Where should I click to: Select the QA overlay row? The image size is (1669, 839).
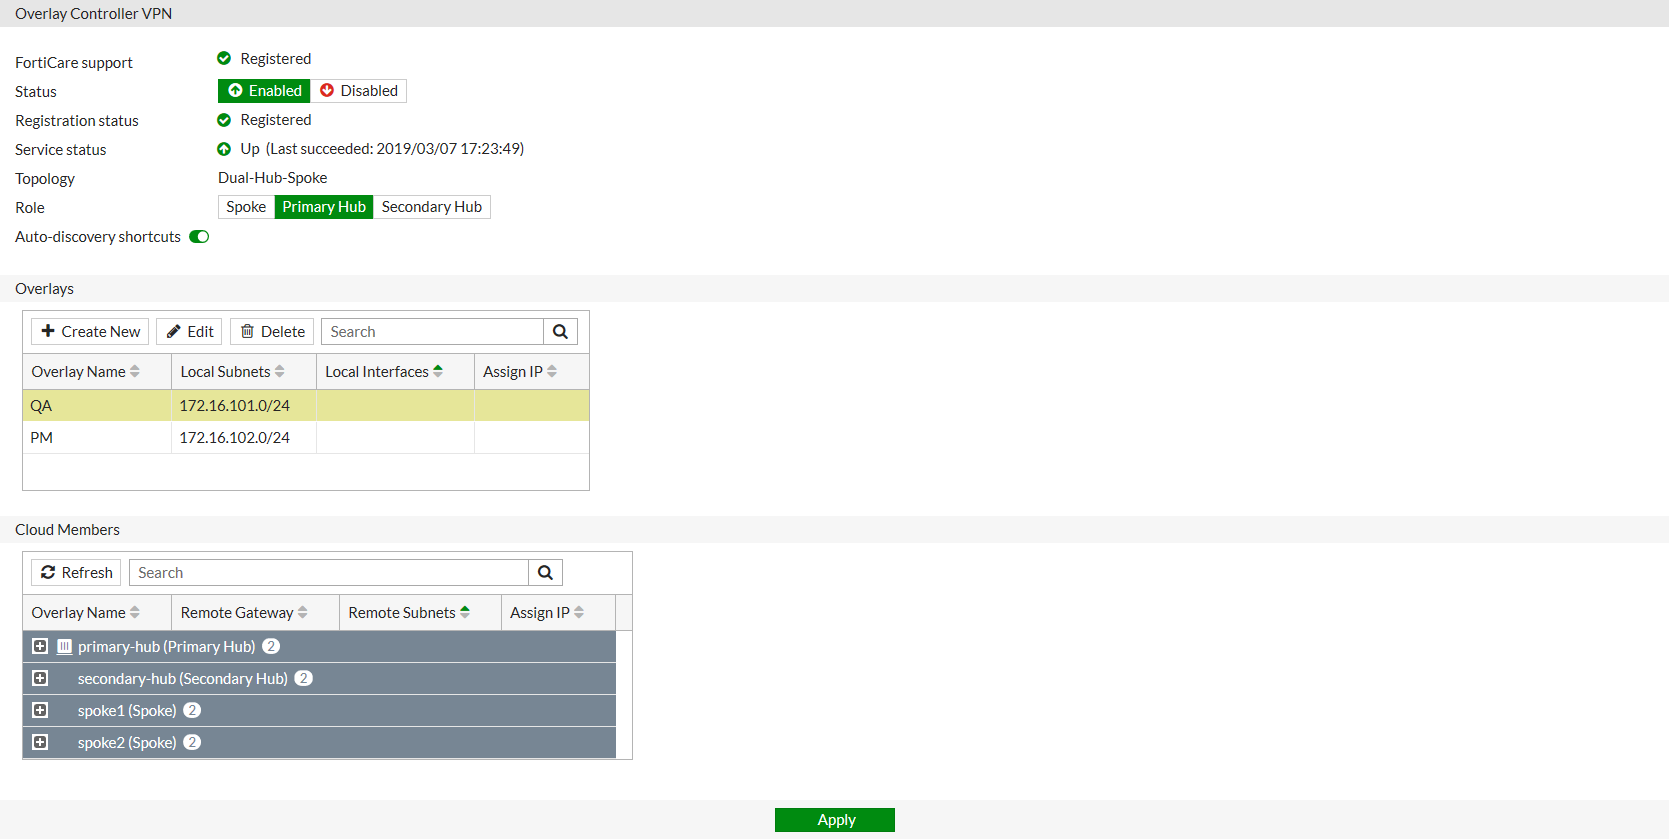306,405
